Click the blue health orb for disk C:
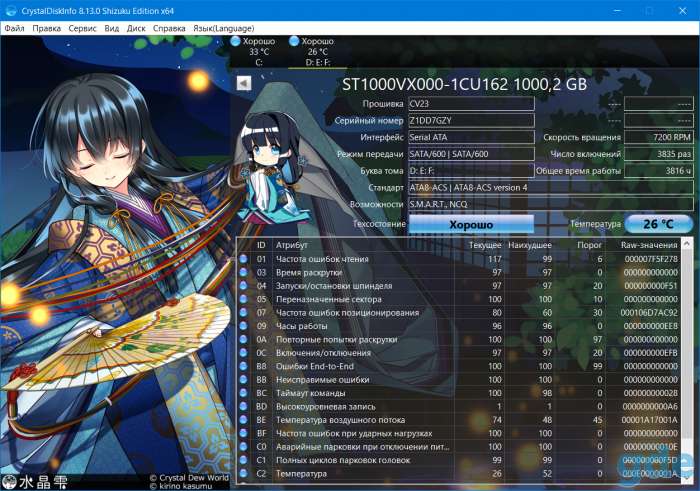This screenshot has width=700, height=491. [236, 41]
